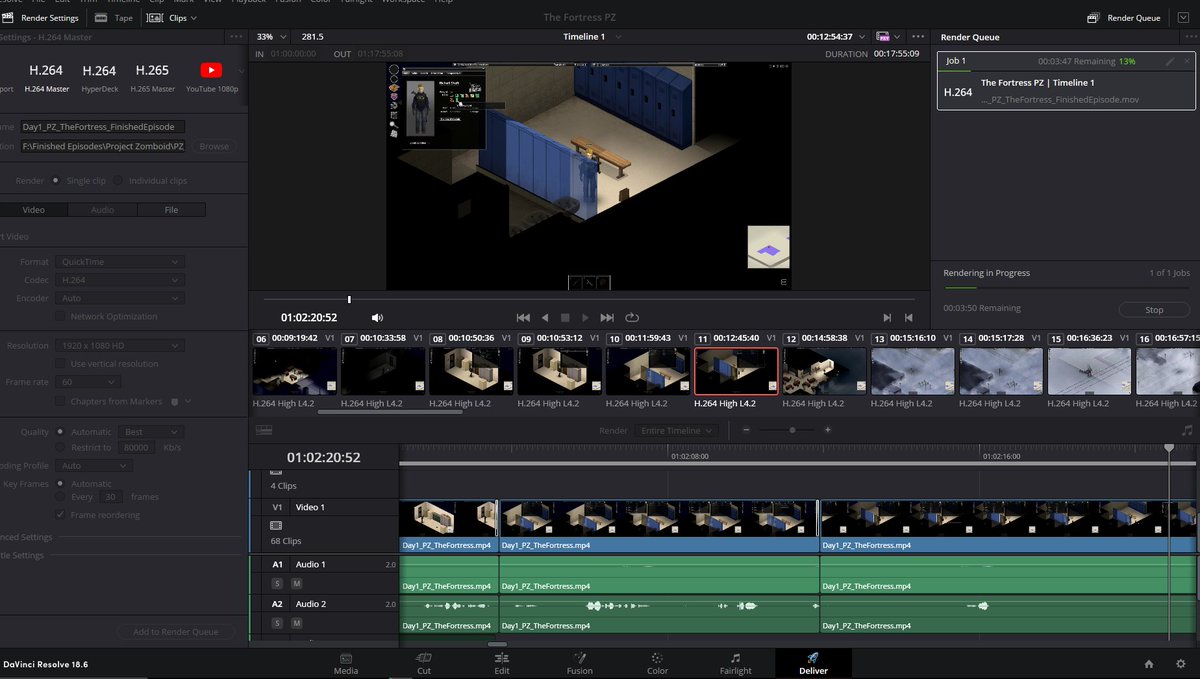This screenshot has width=1200, height=679.
Task: Remove Job 1 from render queue
Action: (x=1186, y=61)
